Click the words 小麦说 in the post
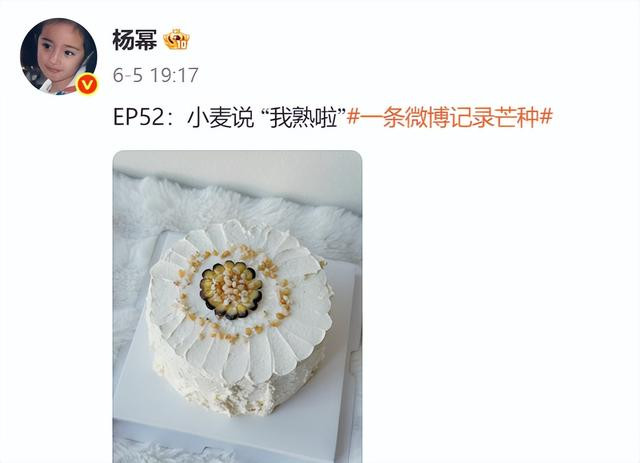This screenshot has height=463, width=640. tap(220, 118)
